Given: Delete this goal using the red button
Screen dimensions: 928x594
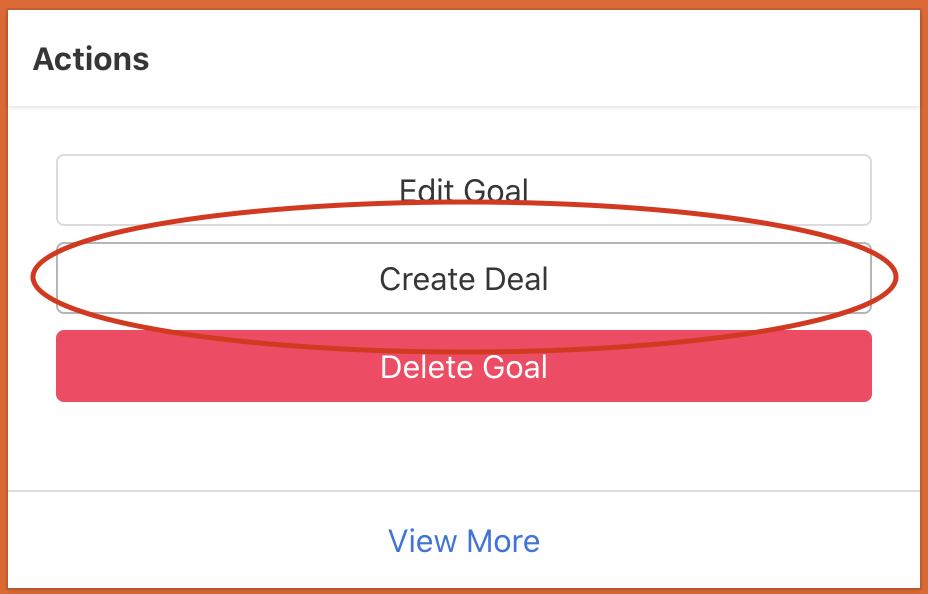Looking at the screenshot, I should [464, 367].
